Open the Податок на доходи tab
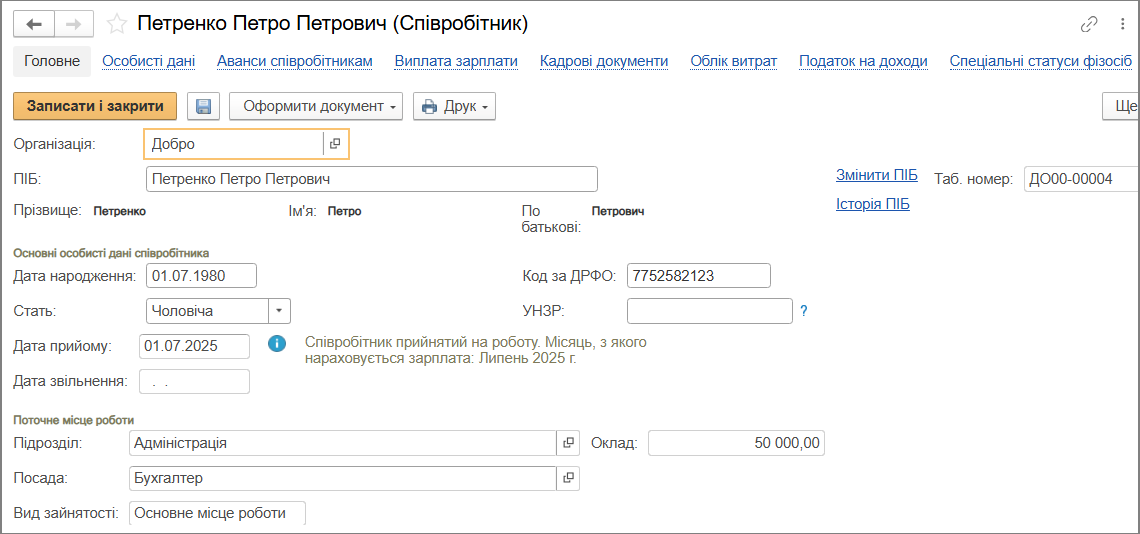The height and width of the screenshot is (534, 1140). pos(863,61)
